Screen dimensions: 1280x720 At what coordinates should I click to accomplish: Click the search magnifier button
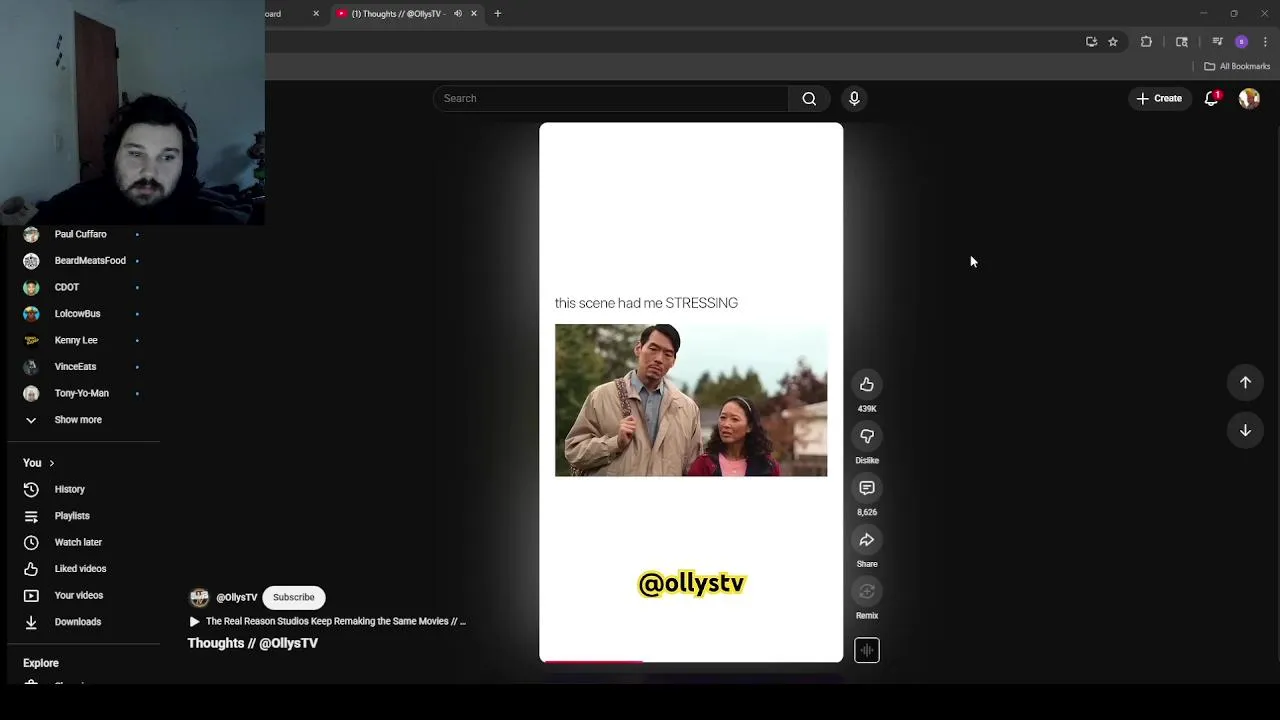click(x=809, y=98)
